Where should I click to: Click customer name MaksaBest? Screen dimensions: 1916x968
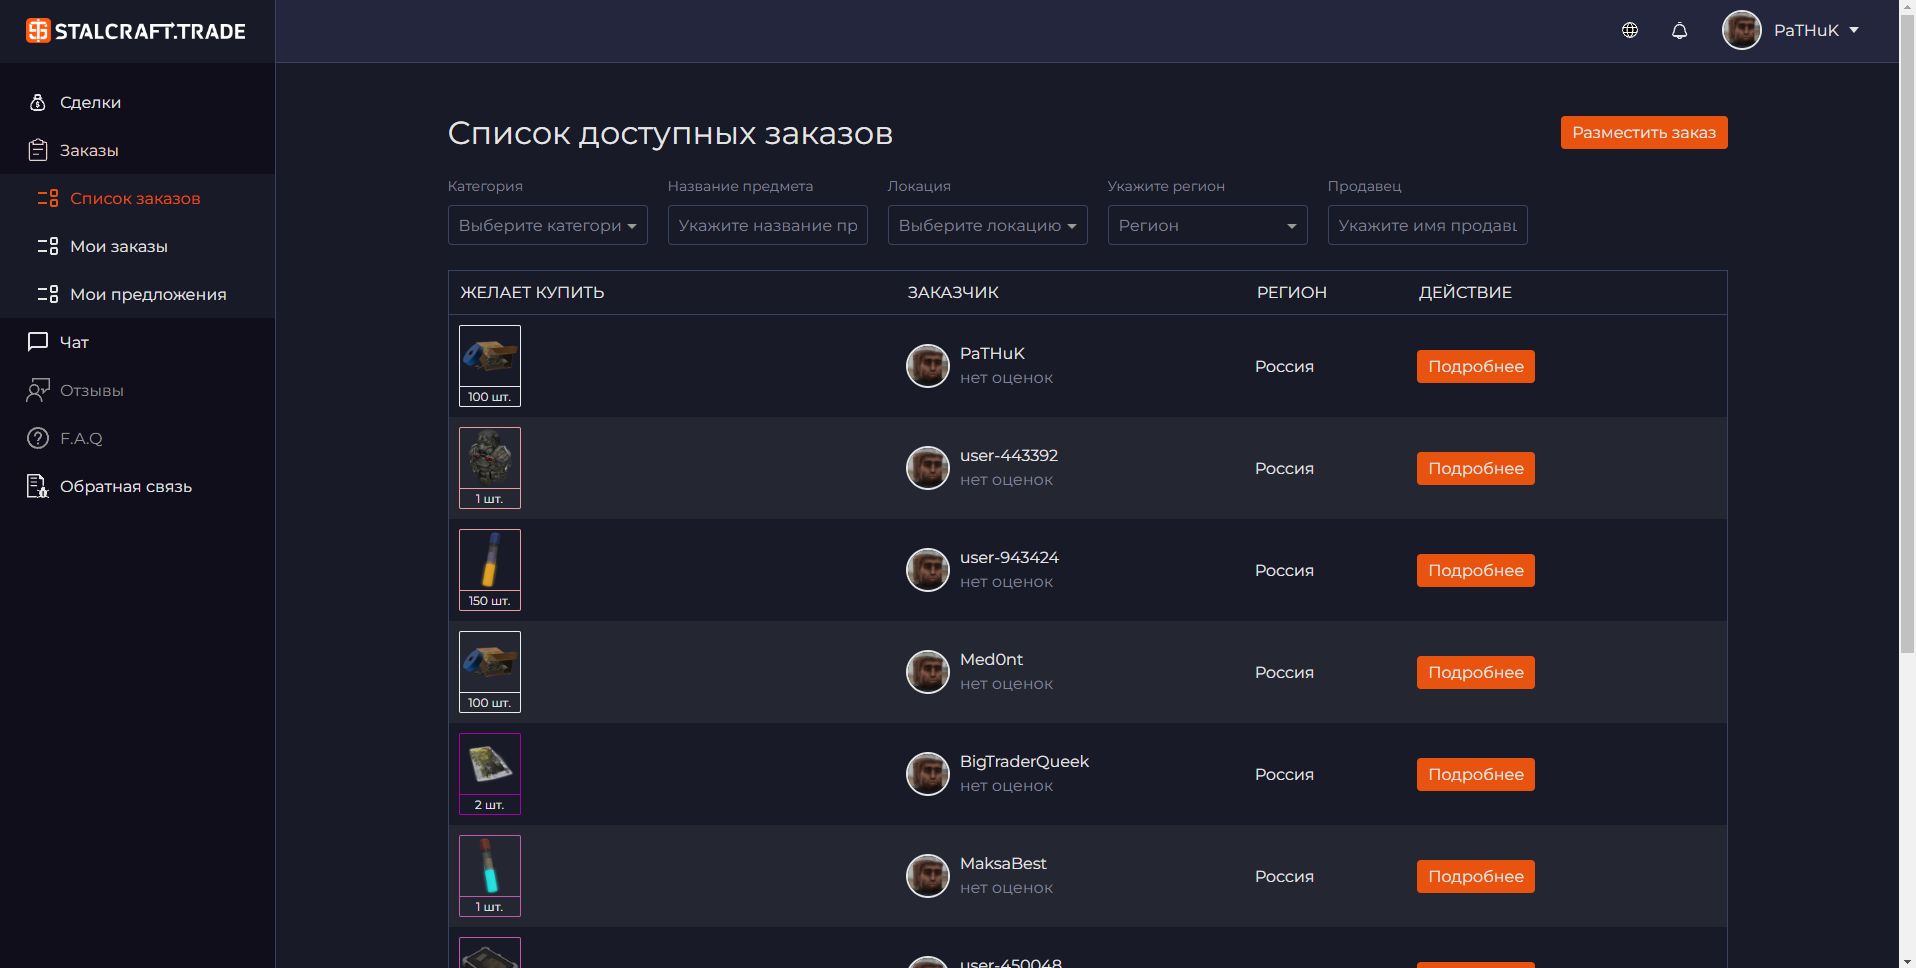click(1003, 863)
